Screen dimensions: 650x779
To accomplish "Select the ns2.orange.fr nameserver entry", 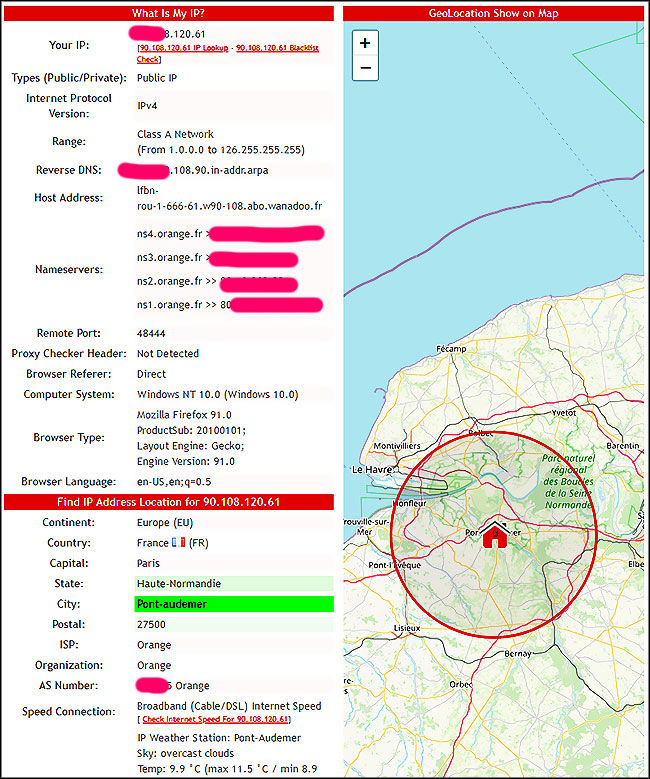I will tap(169, 281).
